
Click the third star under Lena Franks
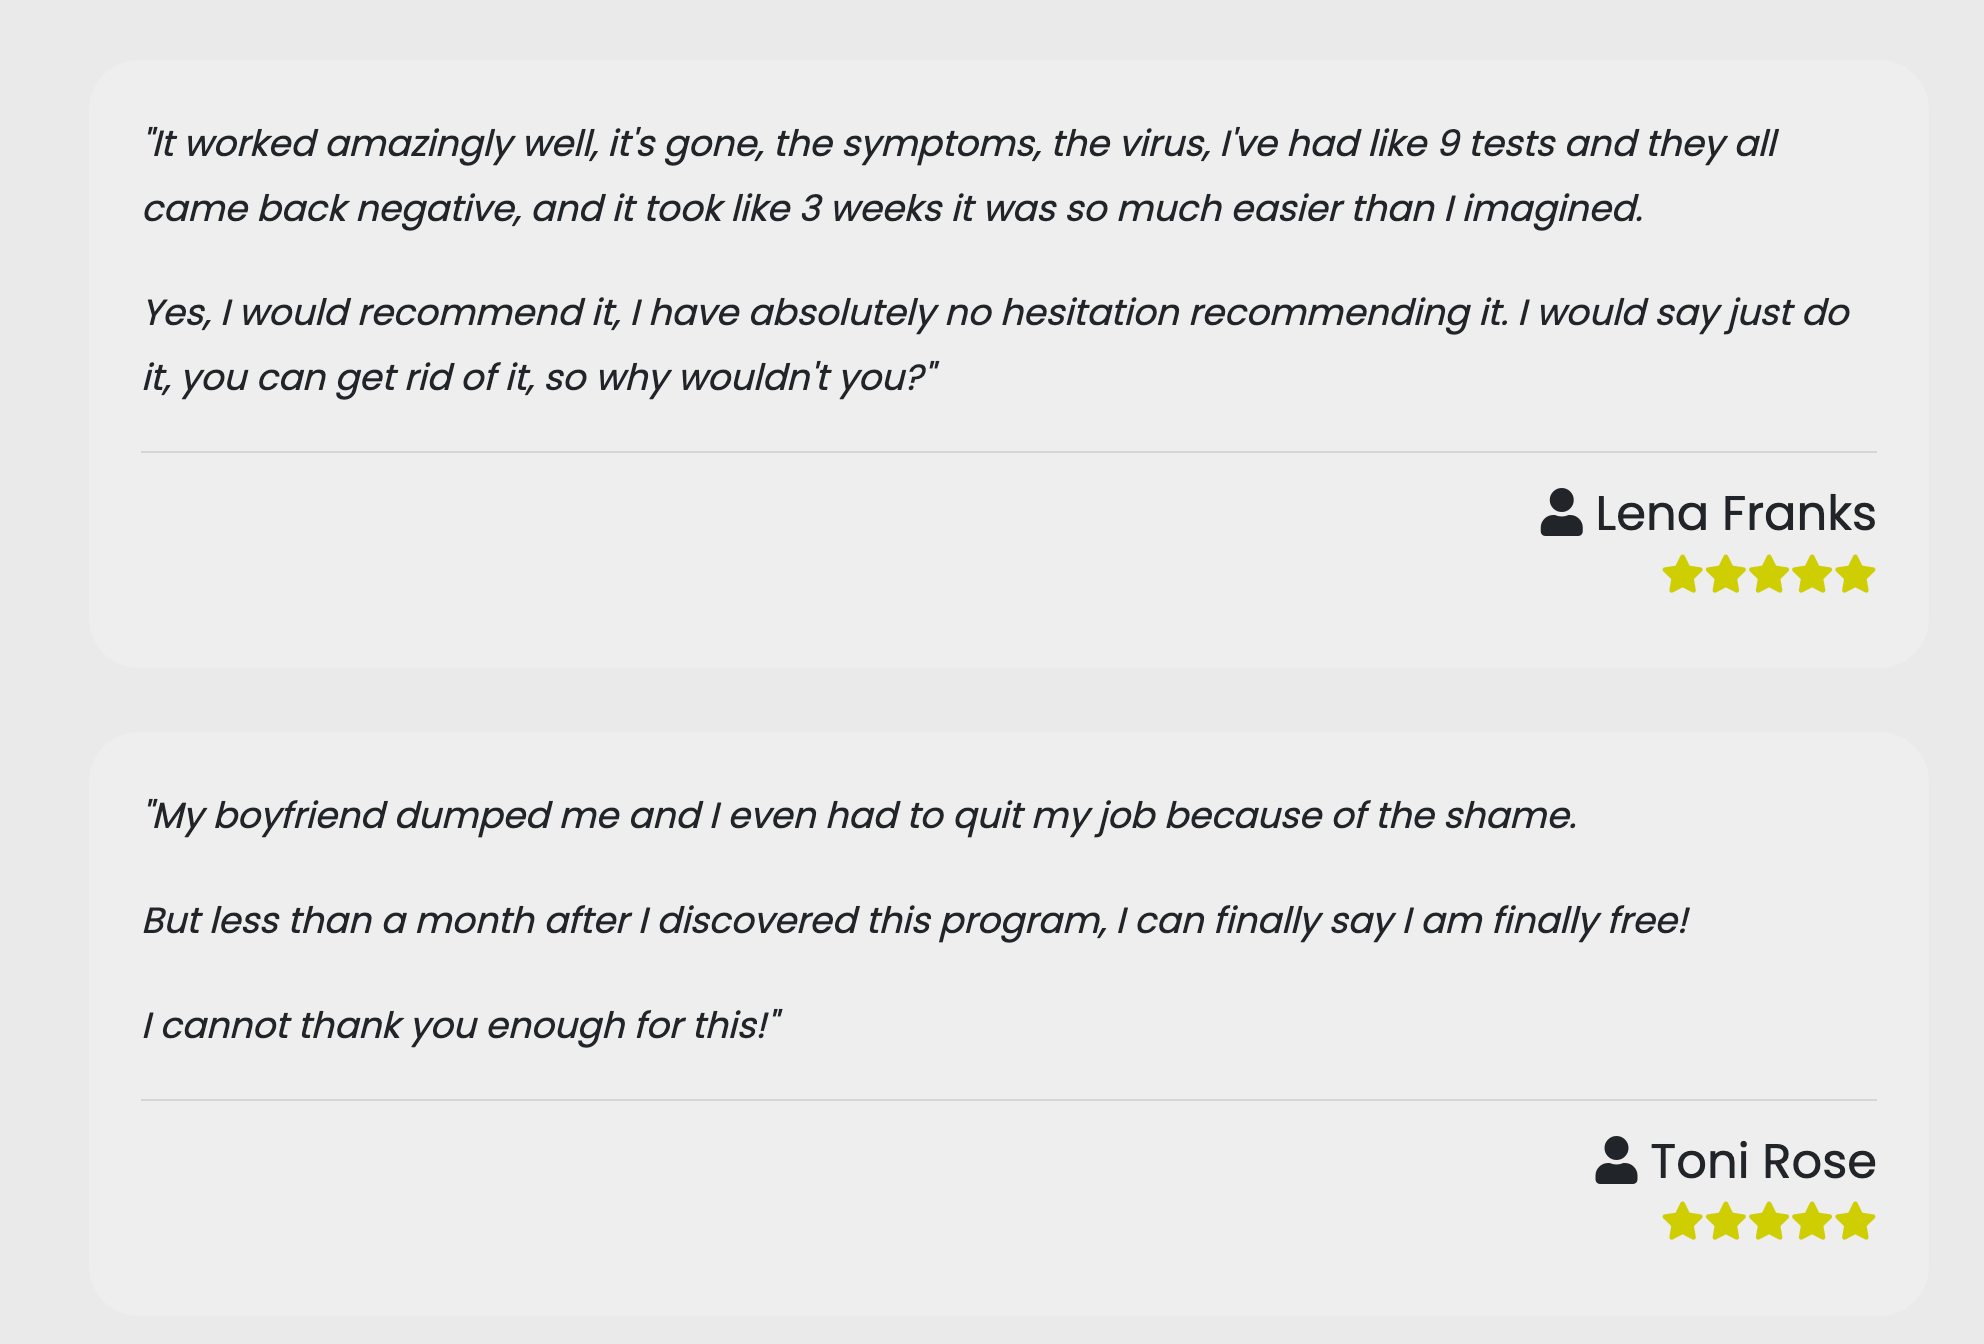tap(1769, 575)
